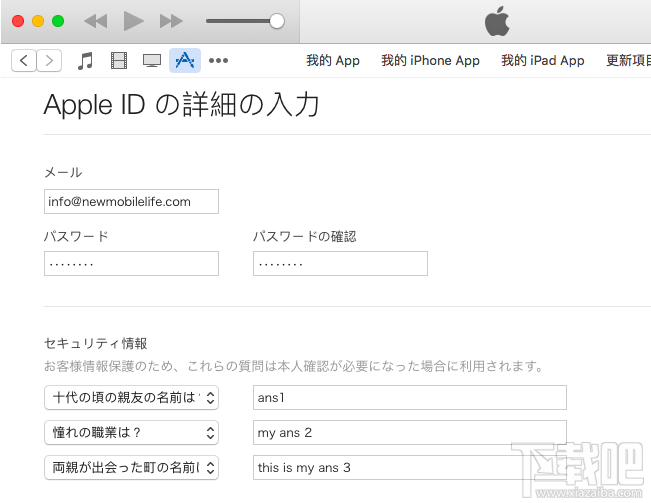Screen dimensions: 651x503
Task: Minimize the window with the yellow button
Action: point(38,21)
